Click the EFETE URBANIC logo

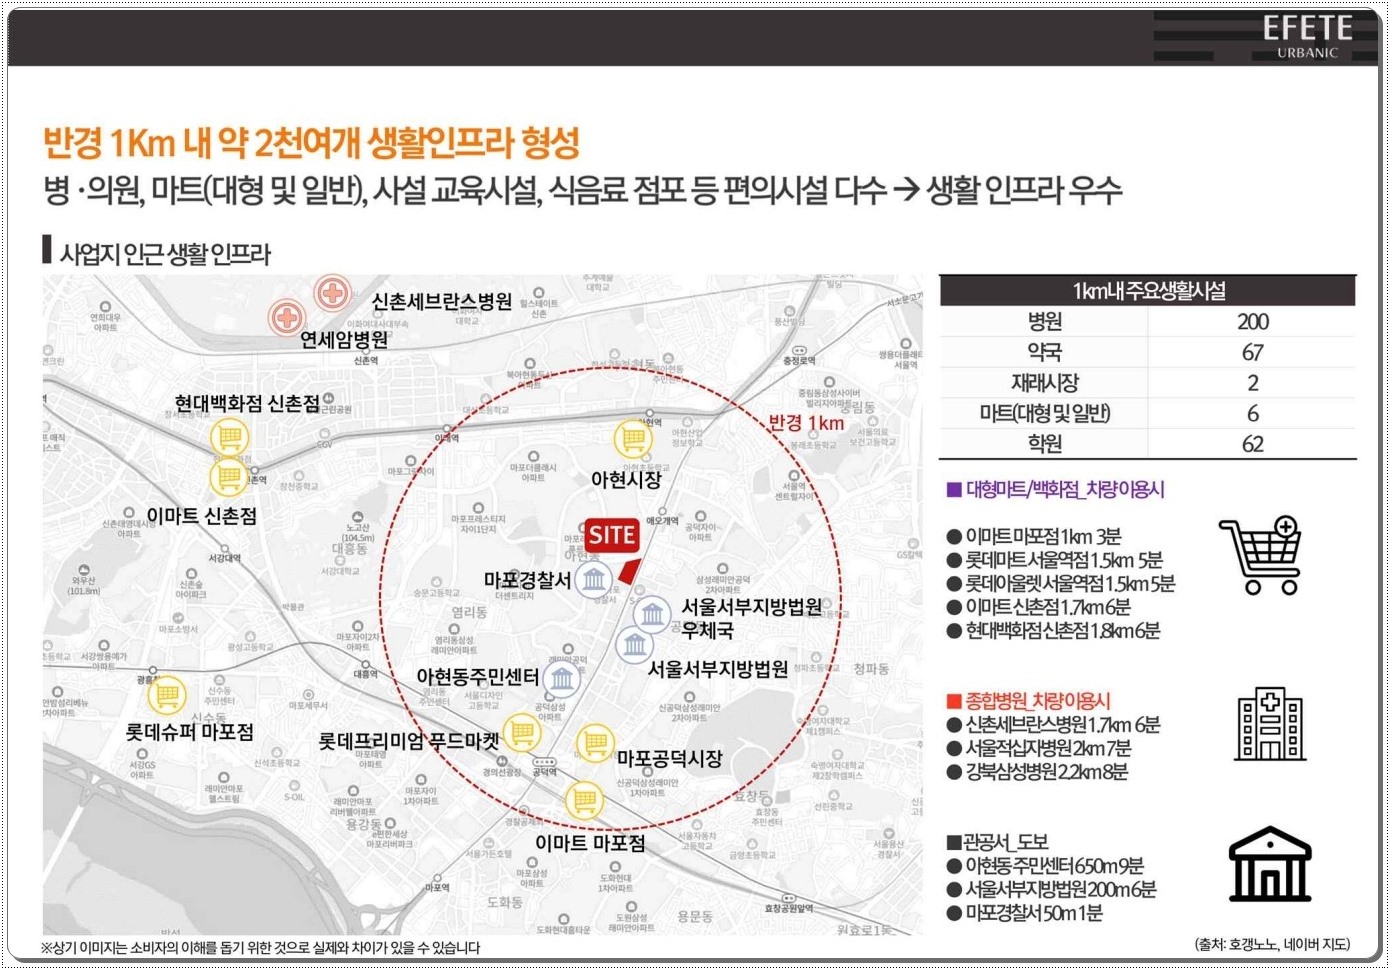coord(1307,37)
